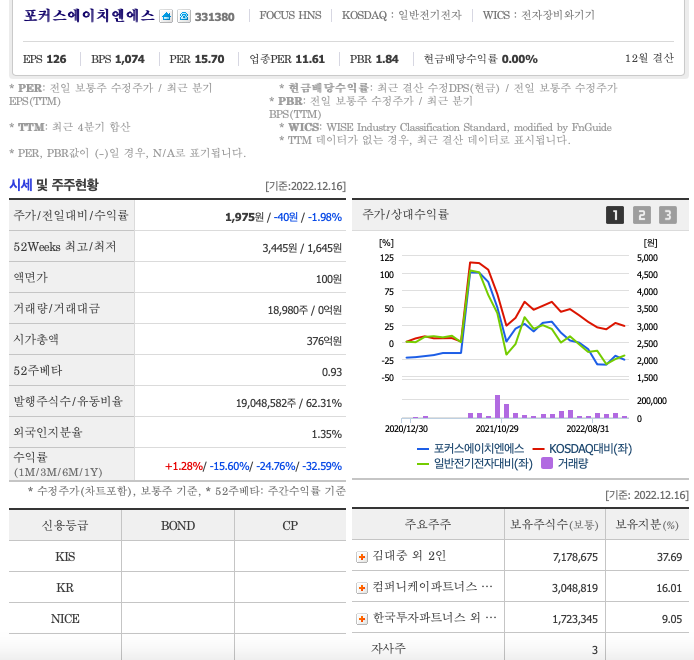Viewport: 694px width, 660px height.
Task: Click the shareholding count 7,178,675
Action: click(x=575, y=557)
